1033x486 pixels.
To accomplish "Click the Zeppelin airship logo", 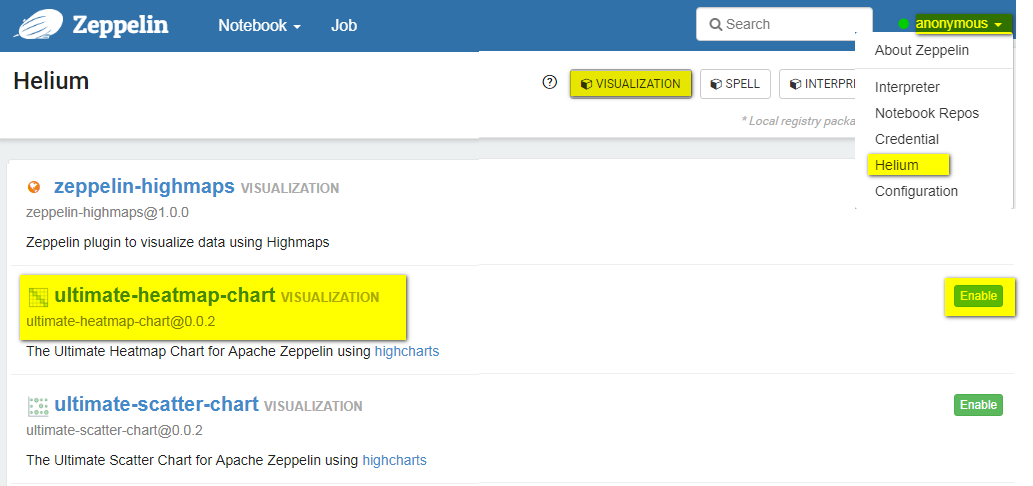I will pos(38,24).
